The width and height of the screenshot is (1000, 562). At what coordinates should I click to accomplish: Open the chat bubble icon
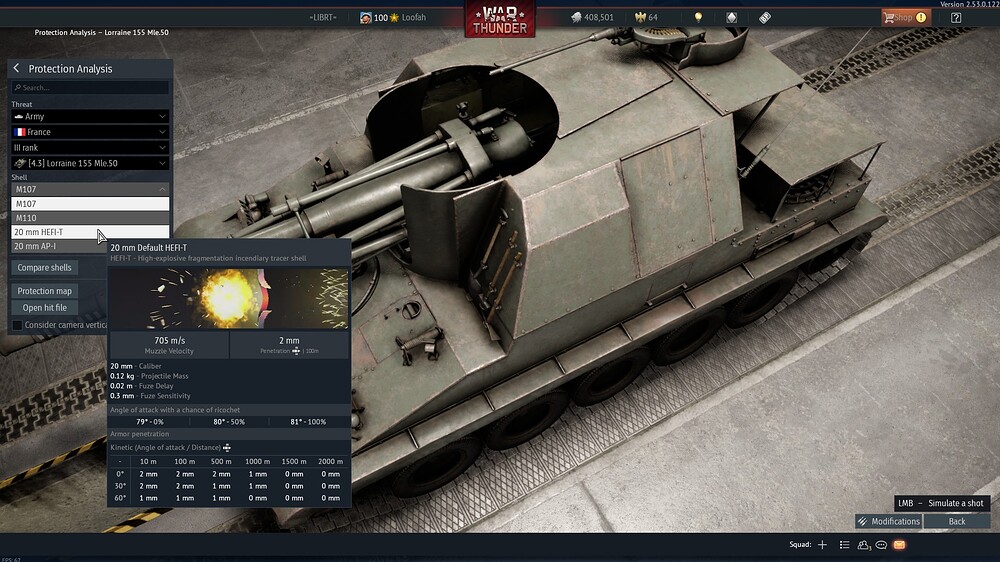pyautogui.click(x=881, y=545)
